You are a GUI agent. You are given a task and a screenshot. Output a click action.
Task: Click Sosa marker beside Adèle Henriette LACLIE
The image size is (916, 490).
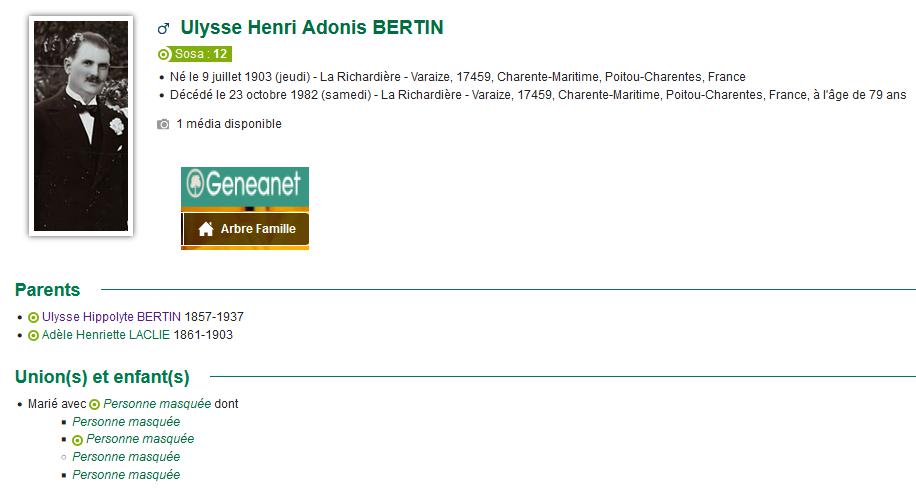(x=33, y=335)
